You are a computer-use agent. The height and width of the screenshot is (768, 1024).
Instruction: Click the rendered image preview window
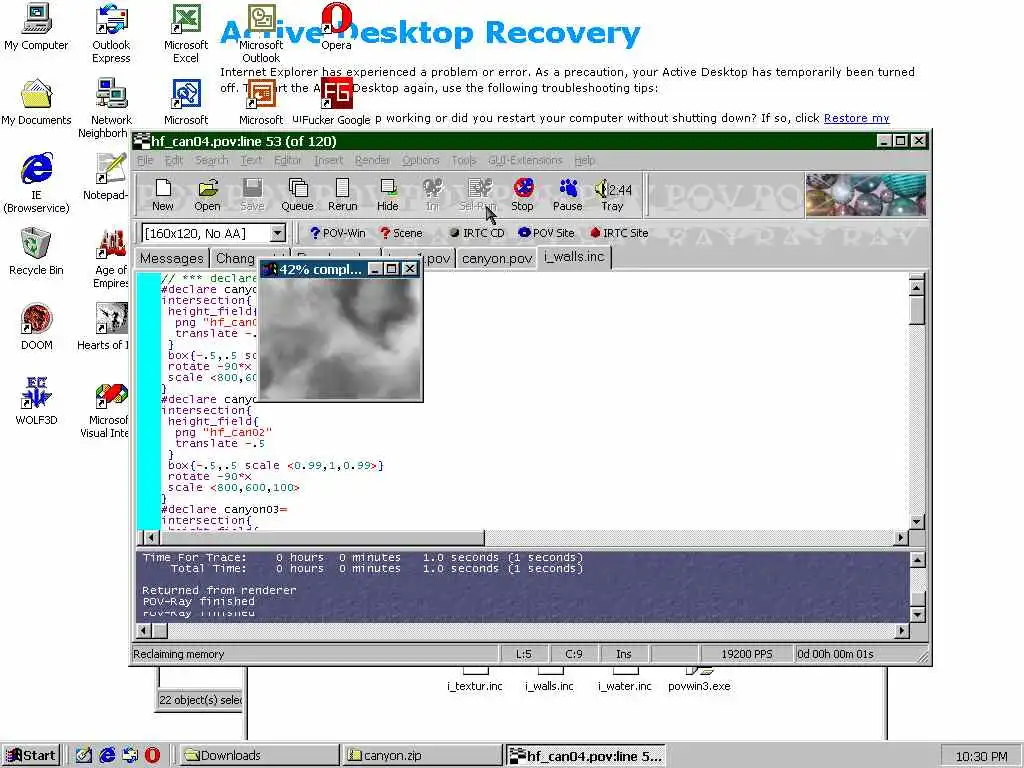[341, 338]
